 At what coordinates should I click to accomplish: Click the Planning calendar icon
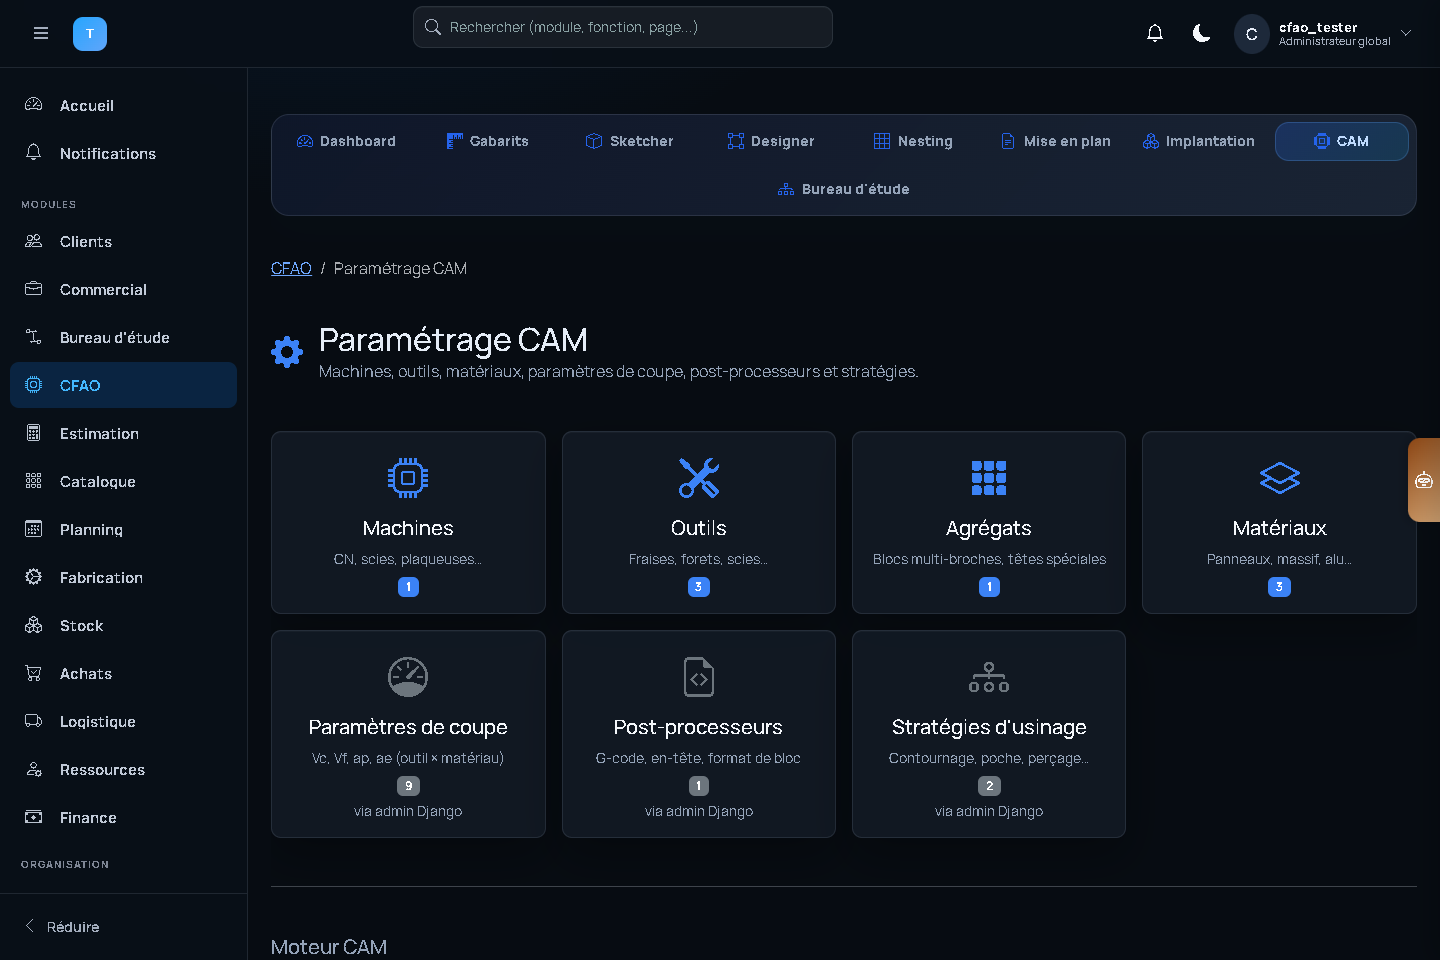click(x=33, y=529)
